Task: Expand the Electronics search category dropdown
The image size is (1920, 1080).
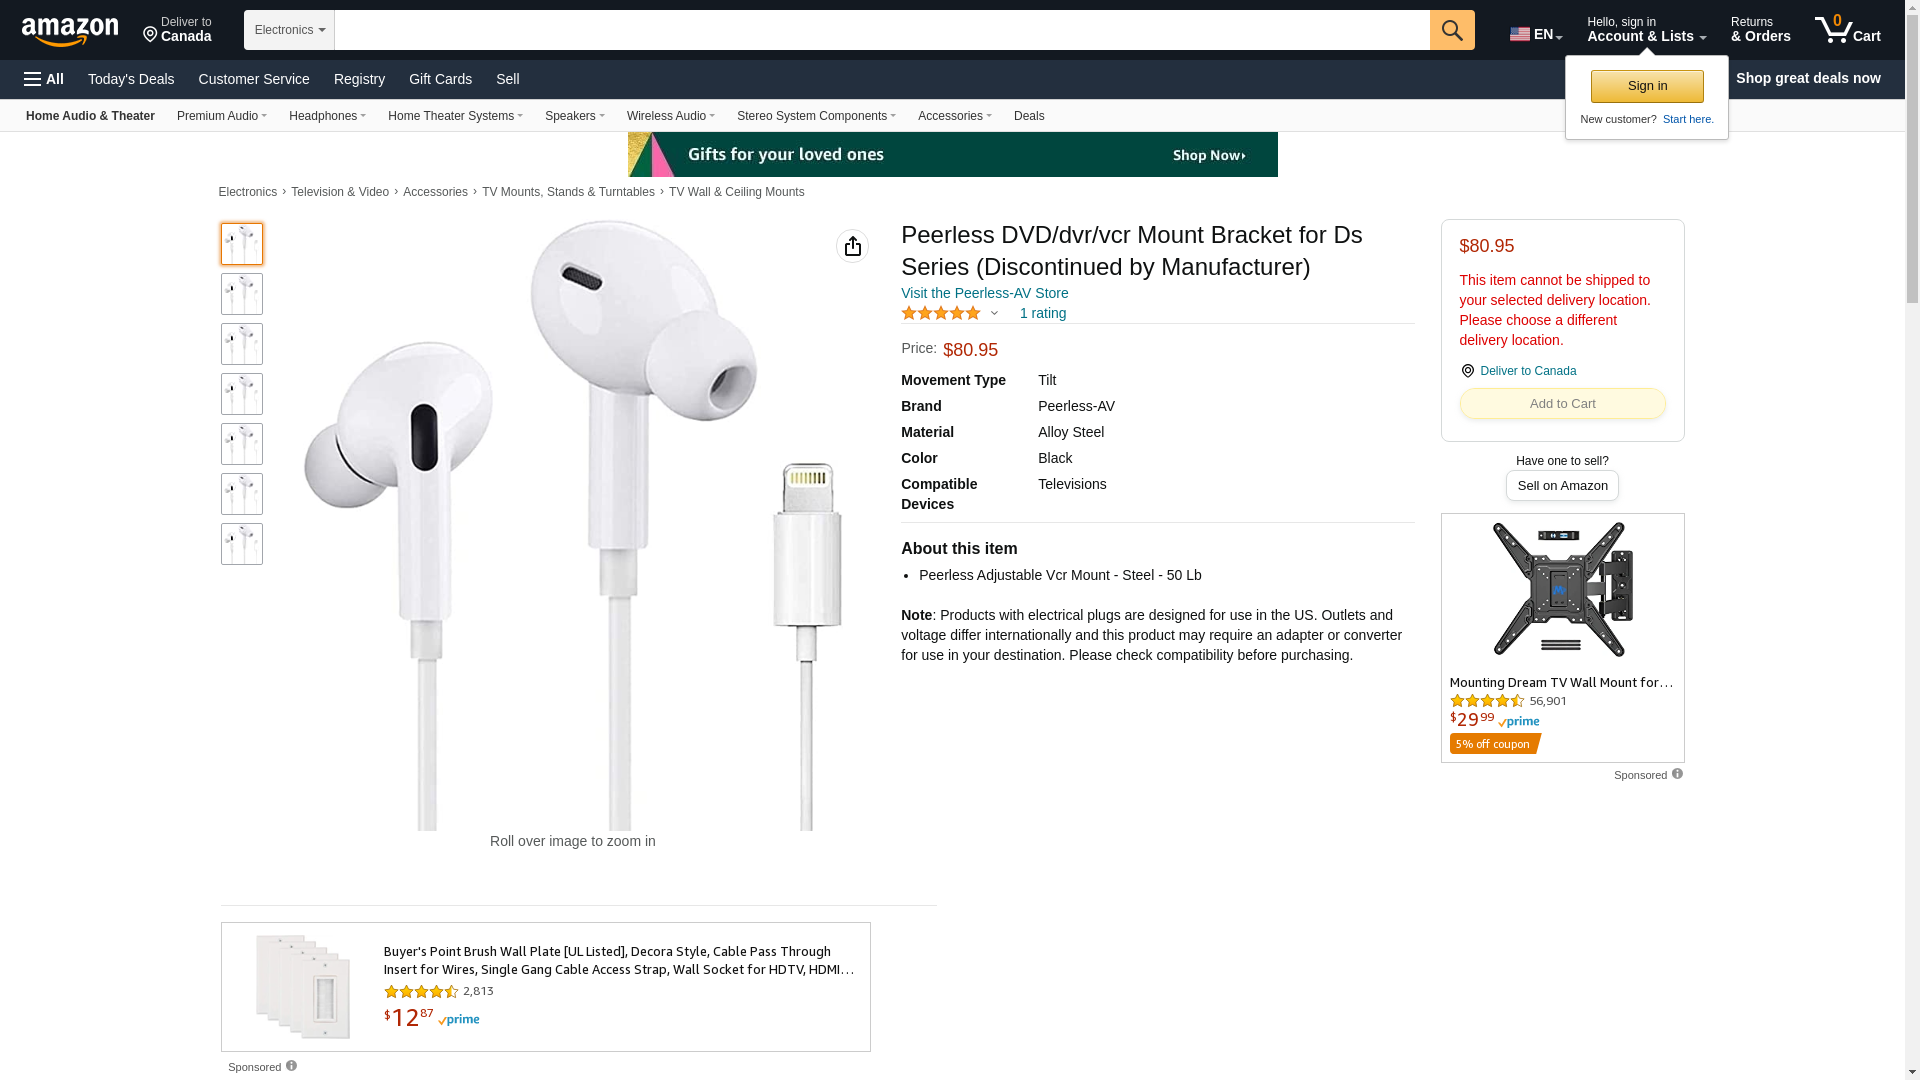Action: click(289, 30)
